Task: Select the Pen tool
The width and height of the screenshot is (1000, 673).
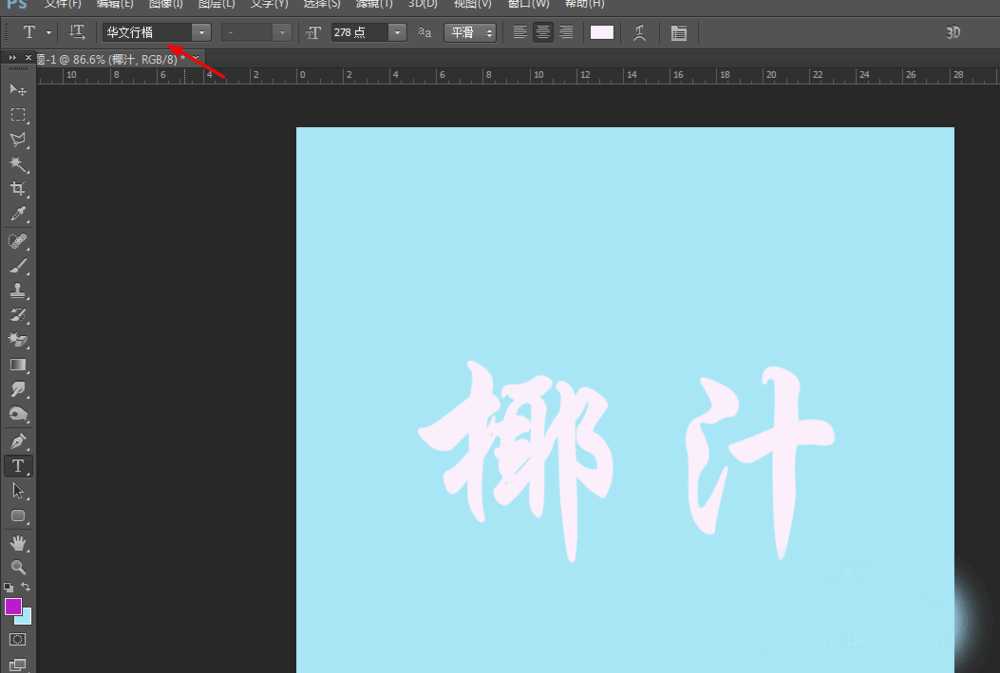Action: [x=17, y=440]
